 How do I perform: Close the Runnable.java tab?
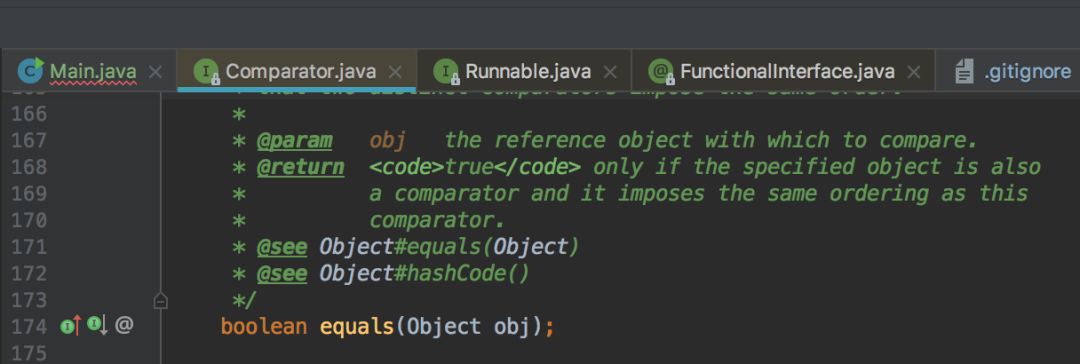[610, 72]
